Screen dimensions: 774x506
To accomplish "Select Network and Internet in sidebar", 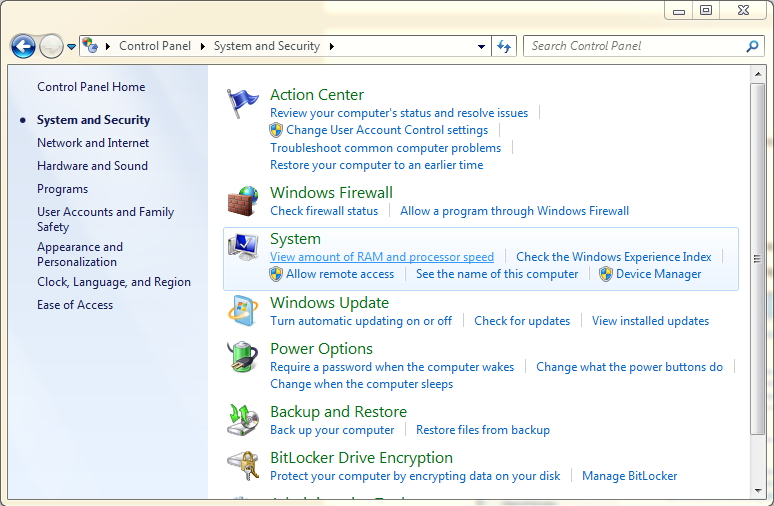I will pos(93,143).
